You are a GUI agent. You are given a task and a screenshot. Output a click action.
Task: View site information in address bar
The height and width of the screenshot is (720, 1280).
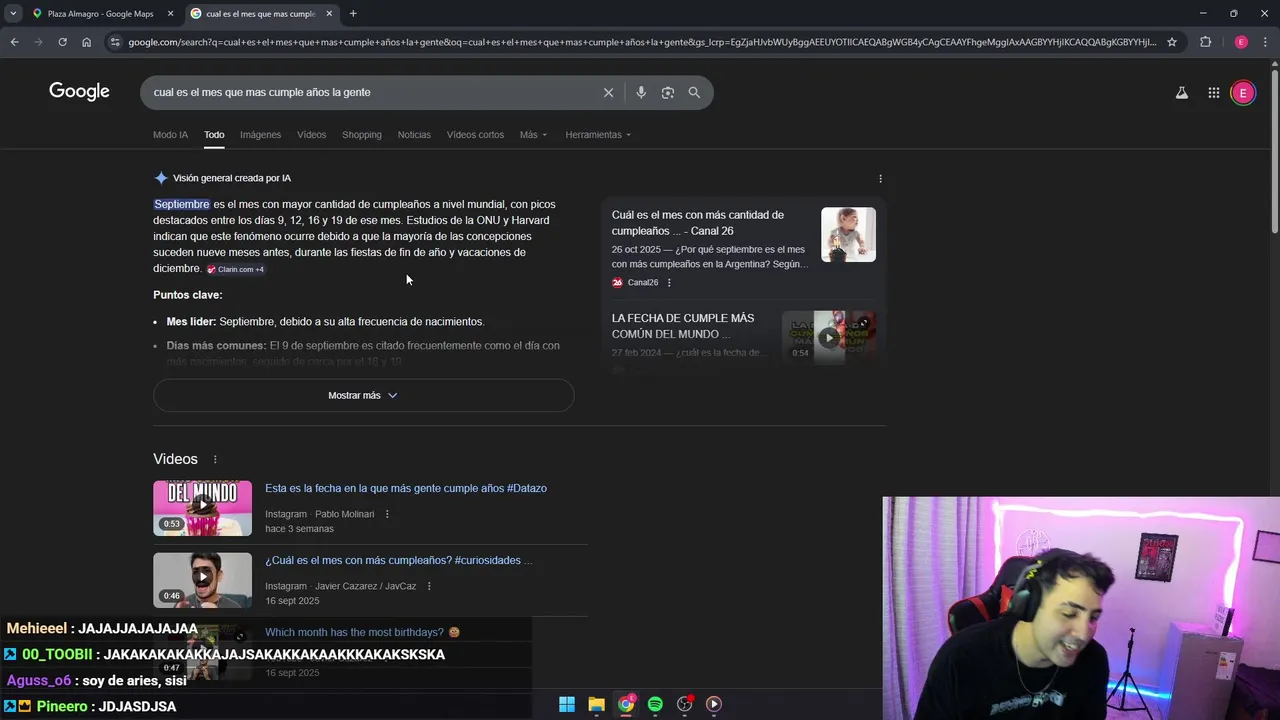point(115,42)
